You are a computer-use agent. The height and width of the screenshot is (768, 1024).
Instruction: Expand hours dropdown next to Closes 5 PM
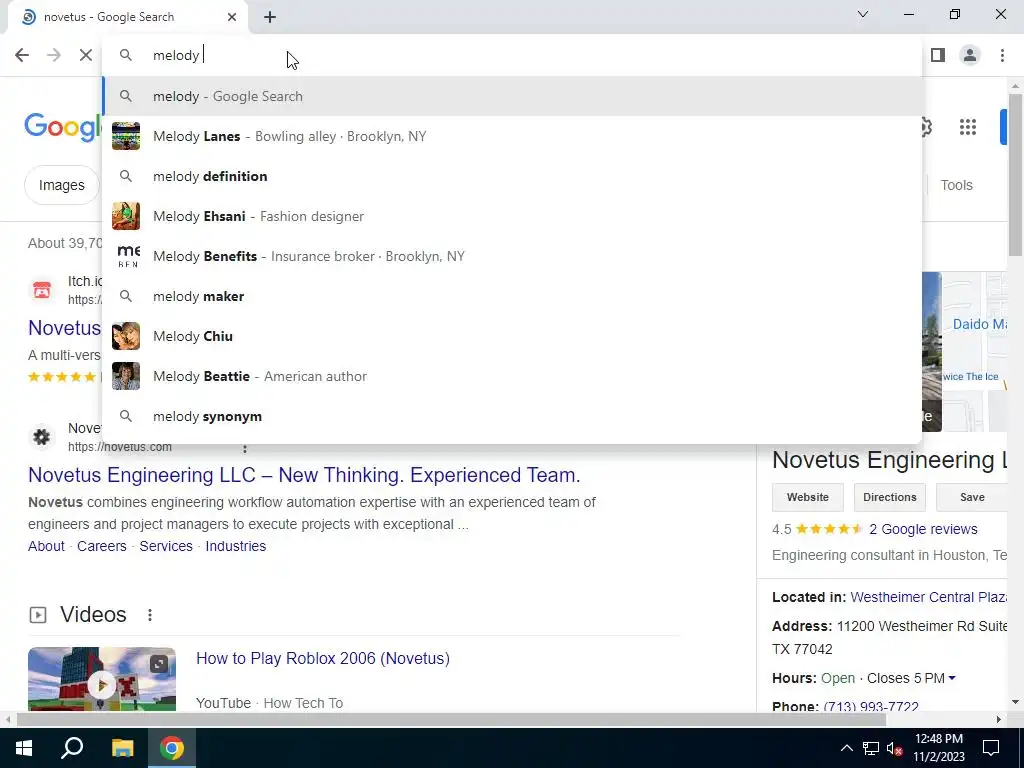click(952, 678)
